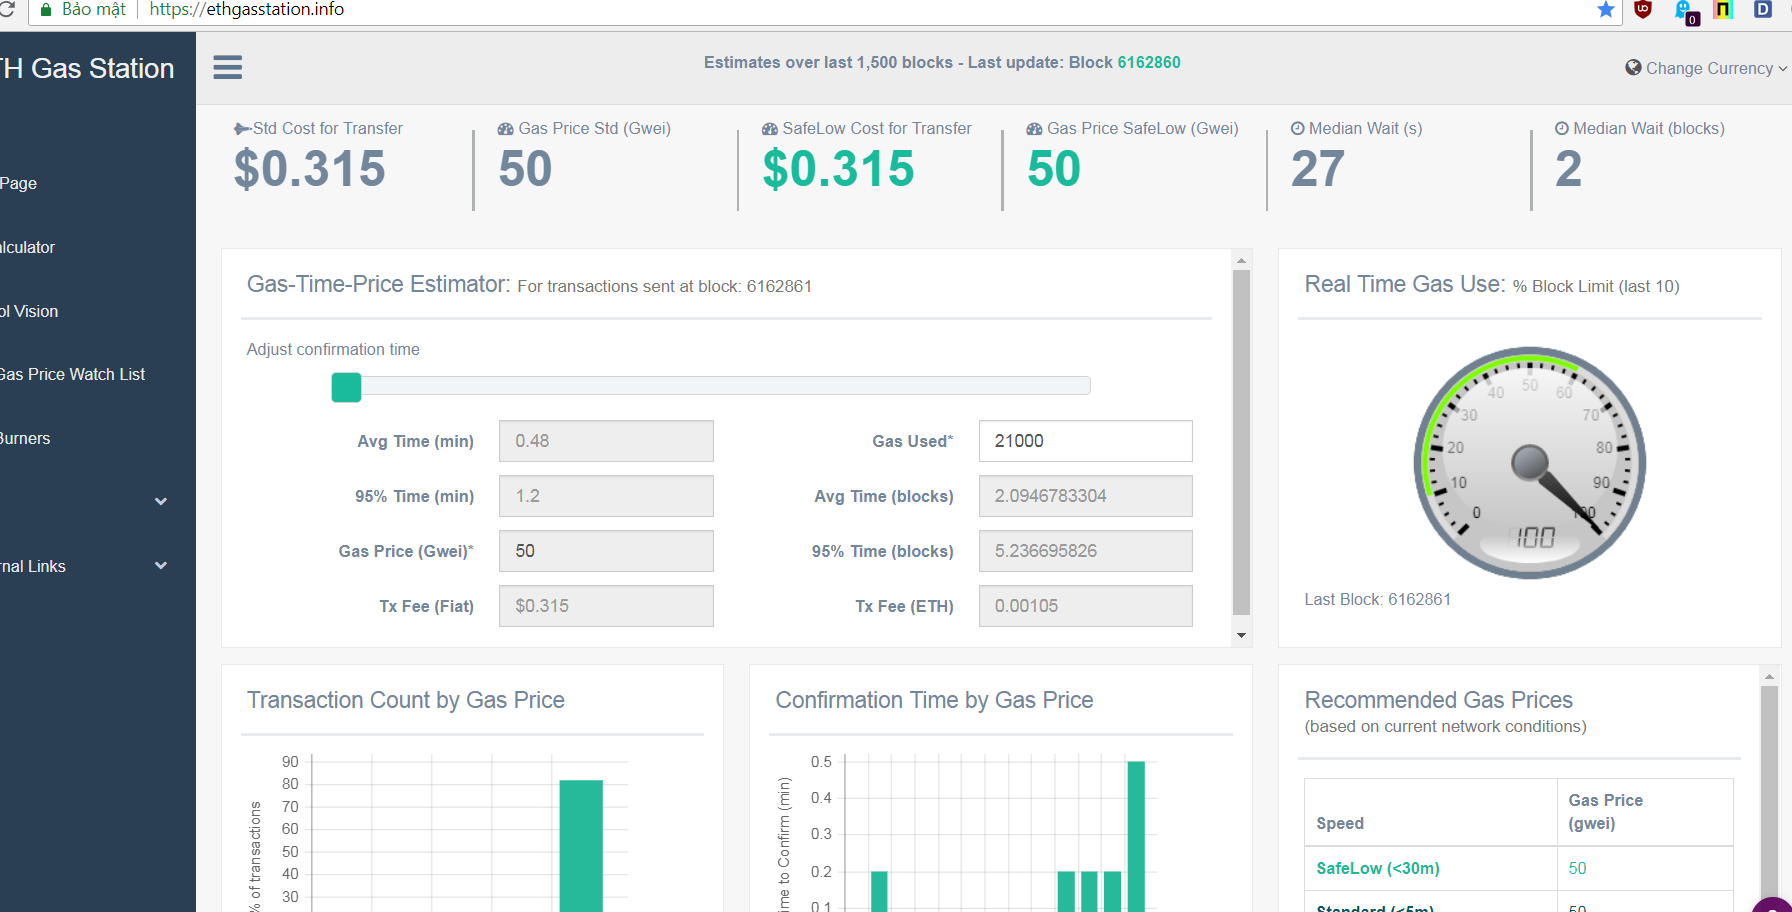Click the Gas Price SafeLow value 50
The width and height of the screenshot is (1792, 912).
point(1054,169)
